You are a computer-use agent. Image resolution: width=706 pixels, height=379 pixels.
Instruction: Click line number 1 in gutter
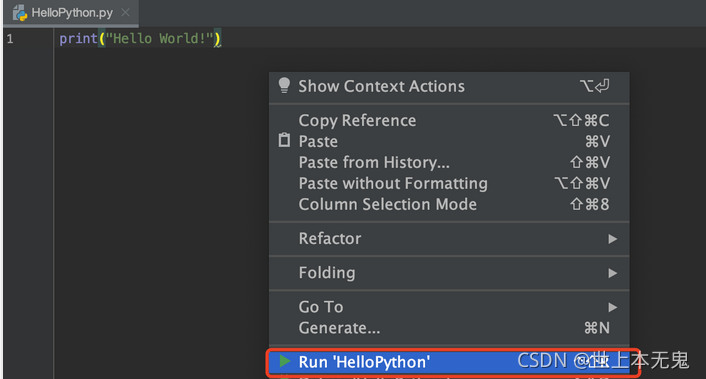[10, 39]
